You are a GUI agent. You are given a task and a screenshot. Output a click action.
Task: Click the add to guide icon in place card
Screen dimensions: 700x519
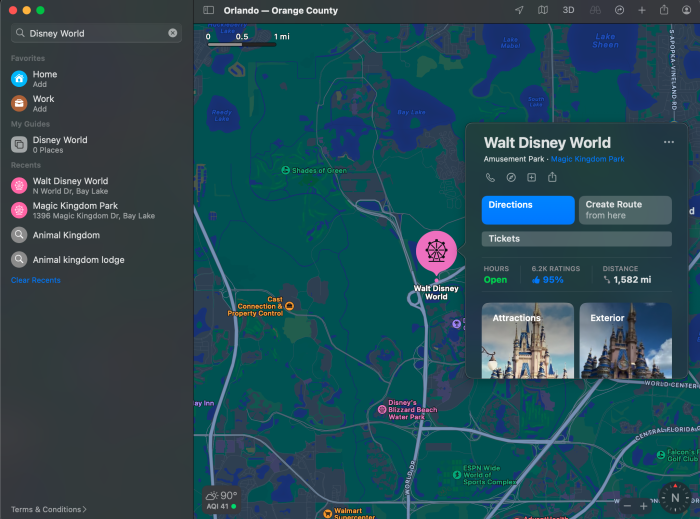click(x=532, y=178)
